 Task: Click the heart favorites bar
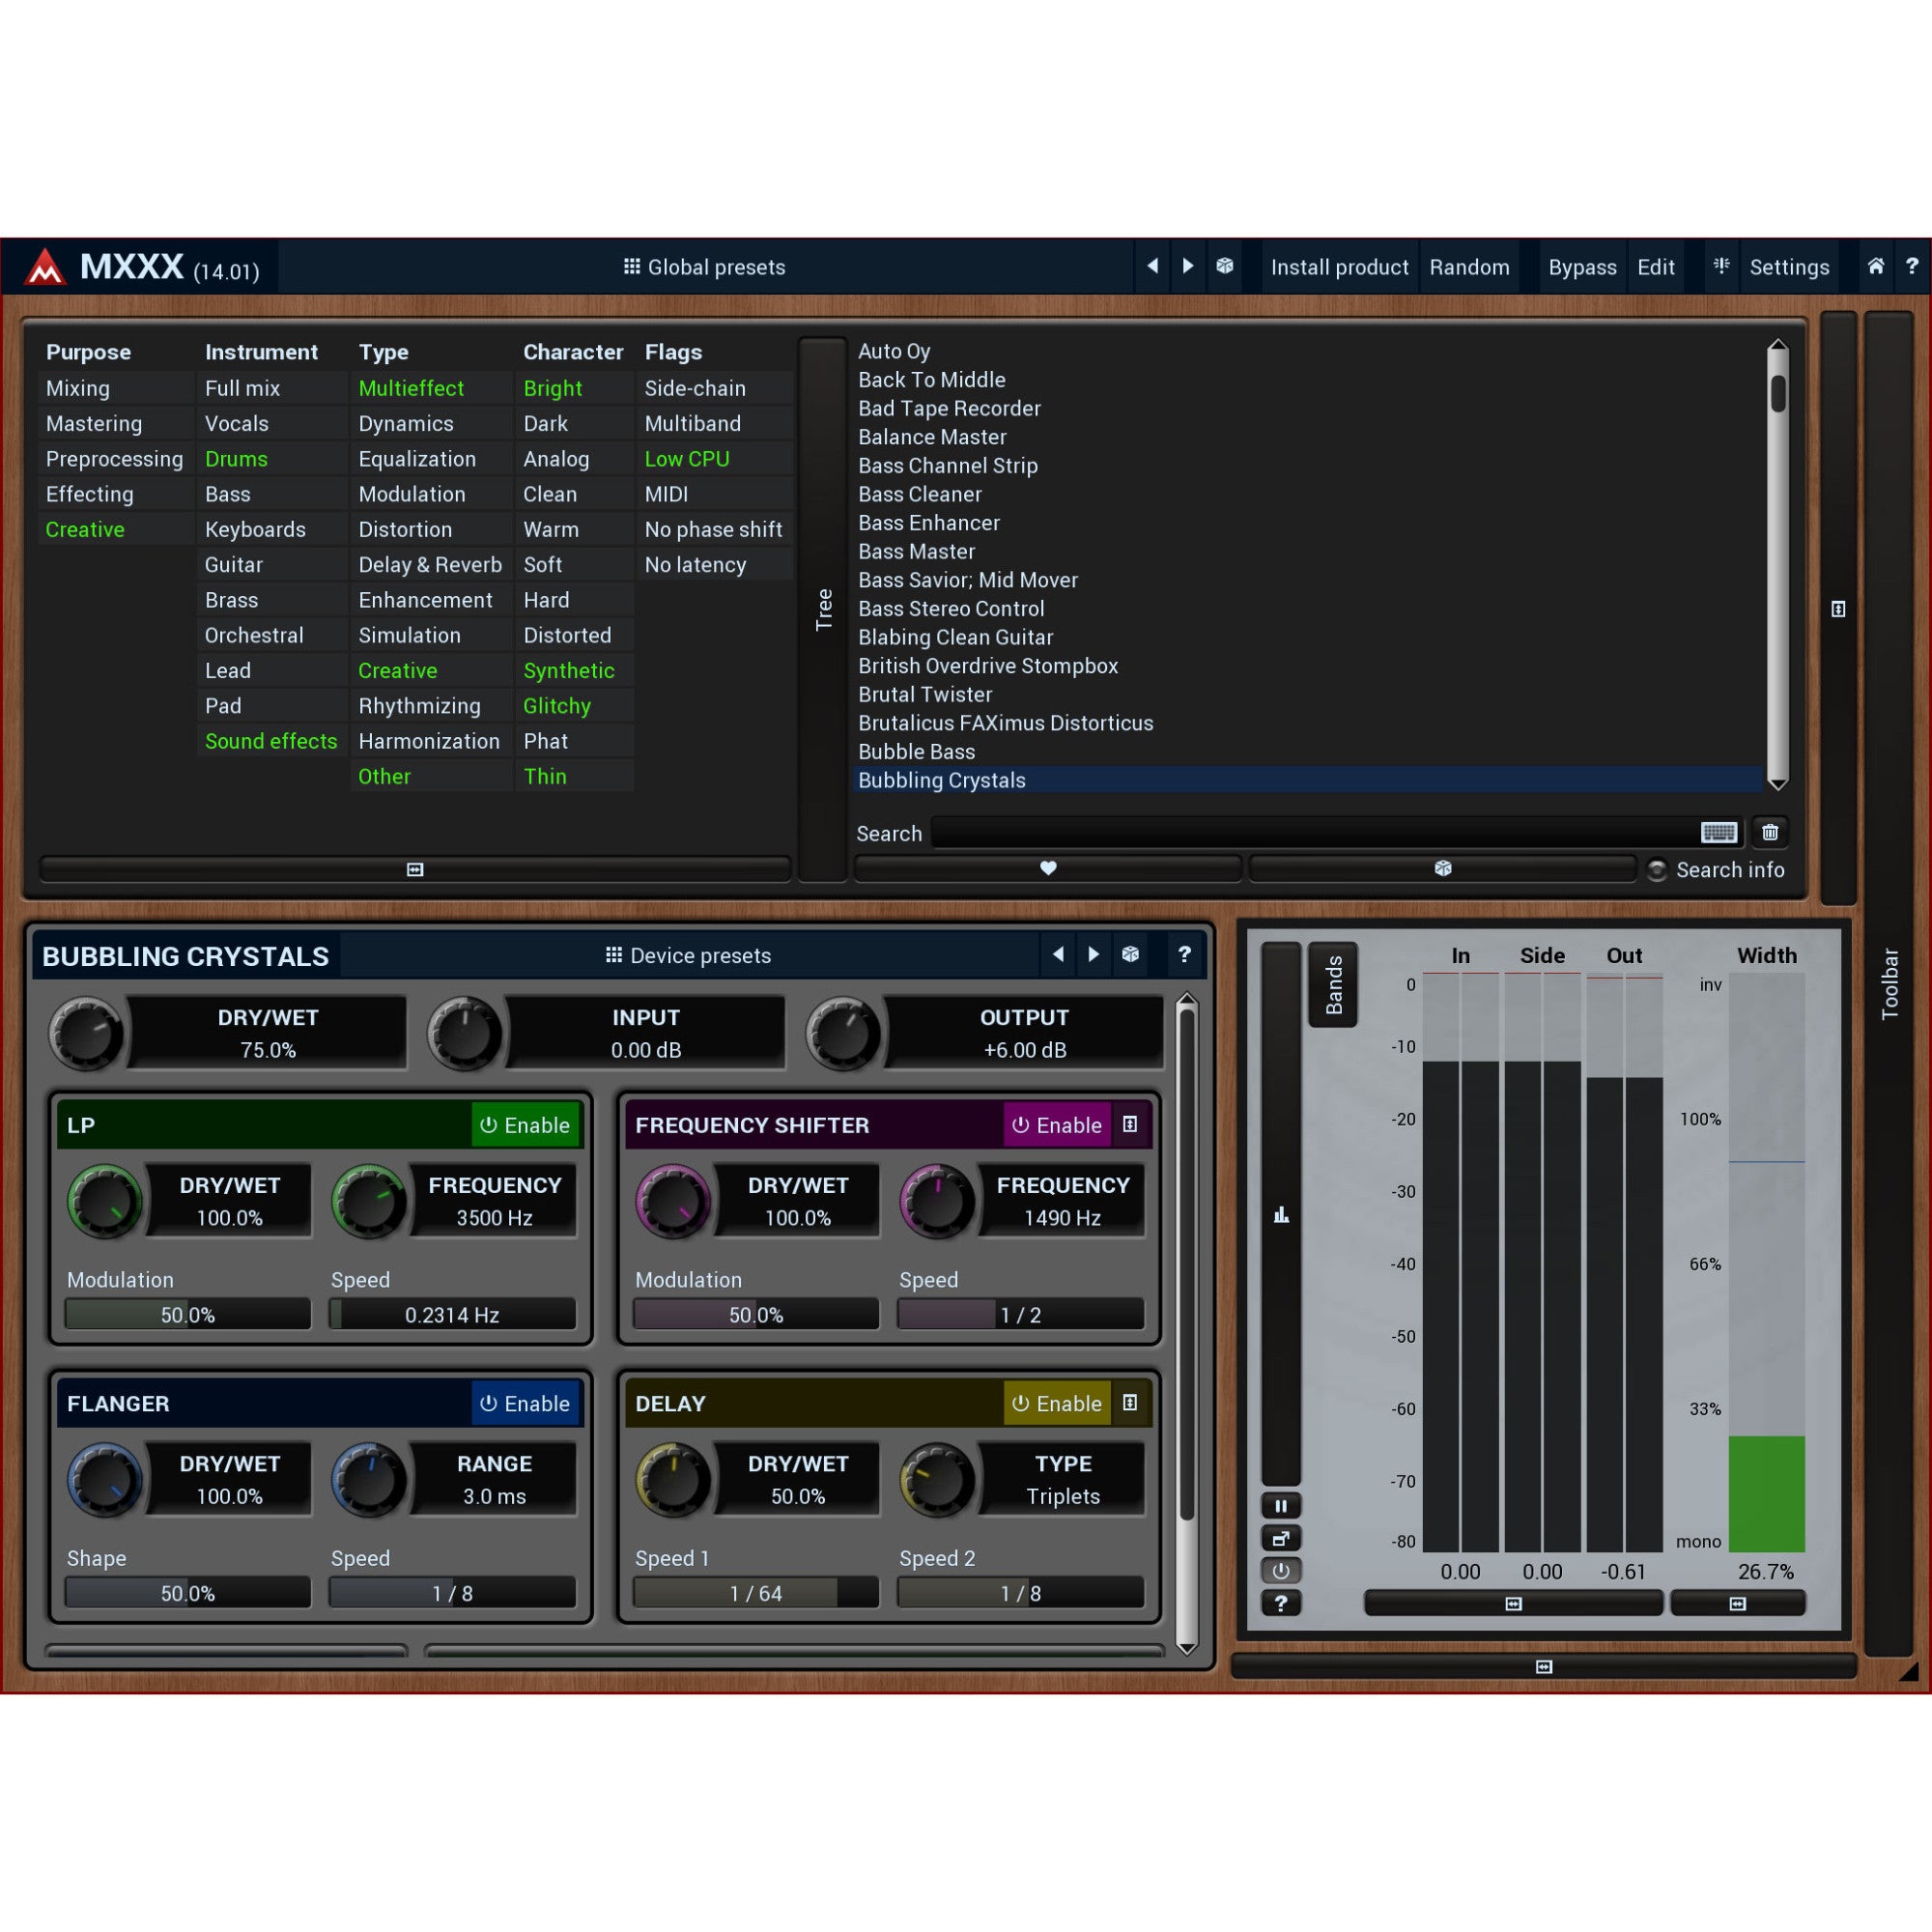[x=1047, y=868]
